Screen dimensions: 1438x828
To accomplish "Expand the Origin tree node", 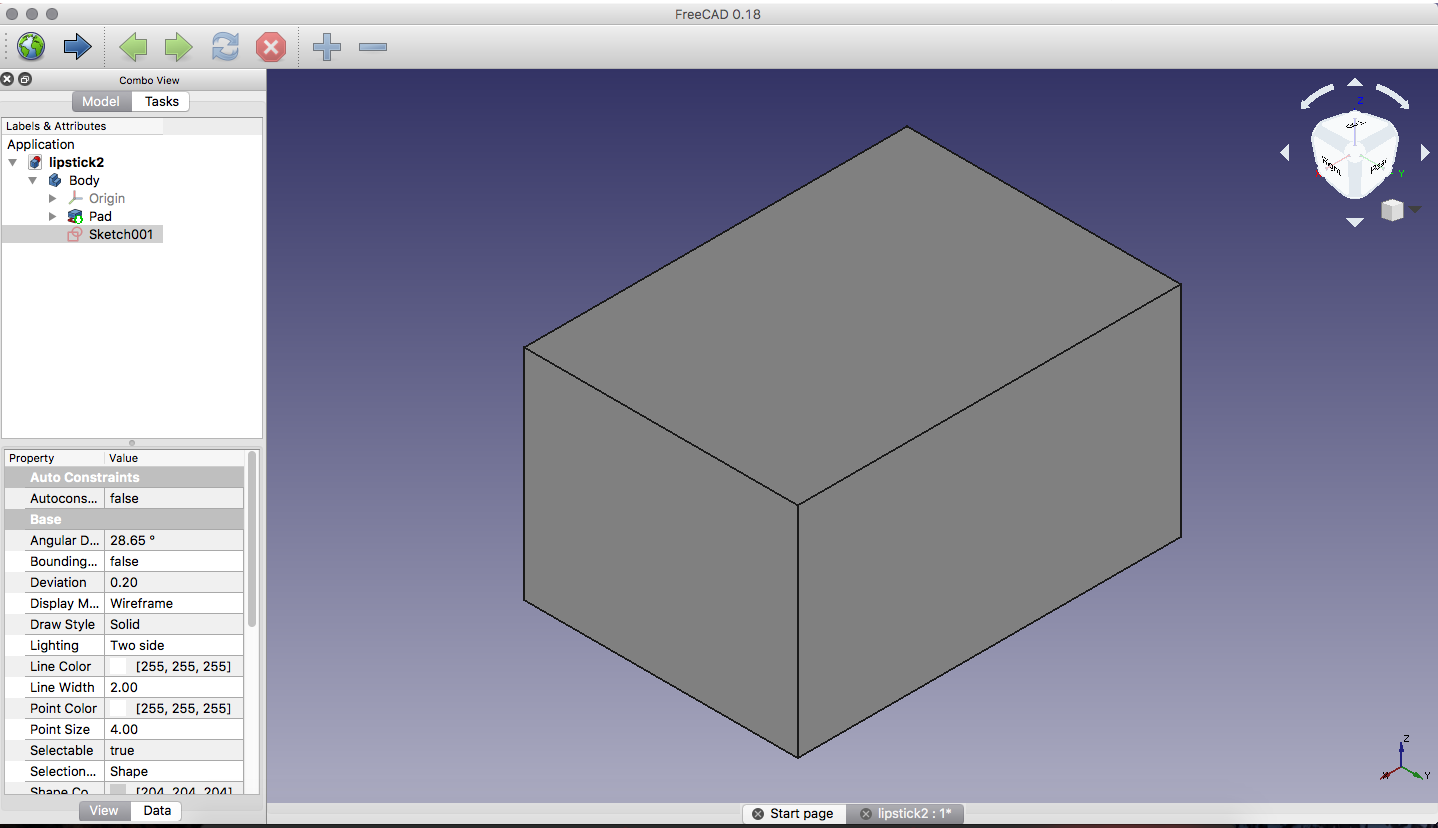I will coord(53,198).
